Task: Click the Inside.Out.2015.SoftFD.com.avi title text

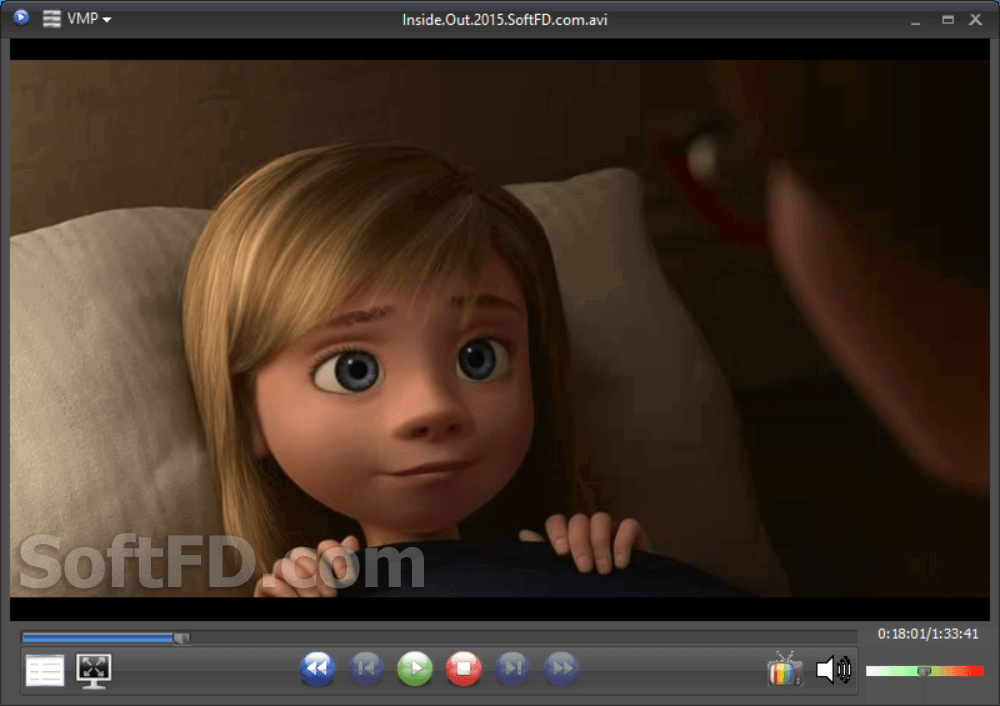Action: 504,20
